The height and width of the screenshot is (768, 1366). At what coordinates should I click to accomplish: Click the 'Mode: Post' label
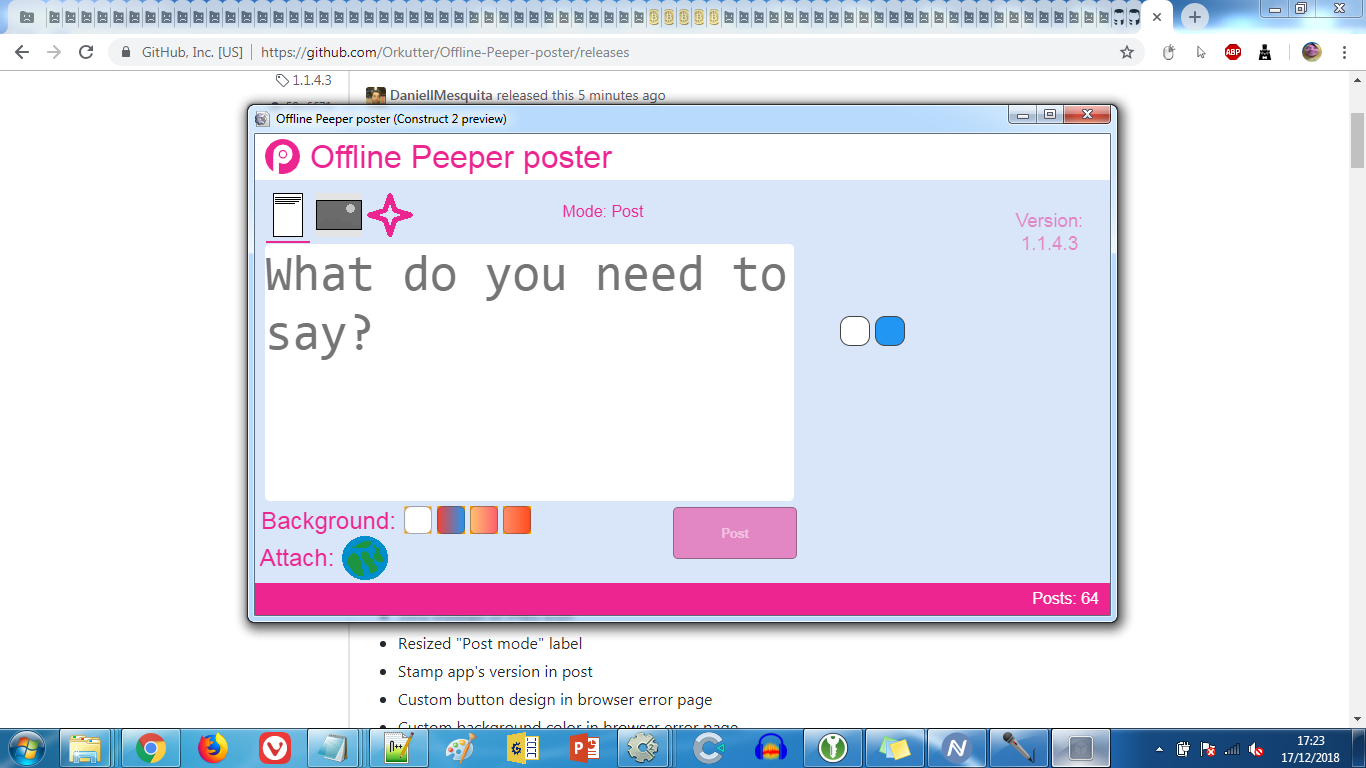click(x=603, y=211)
